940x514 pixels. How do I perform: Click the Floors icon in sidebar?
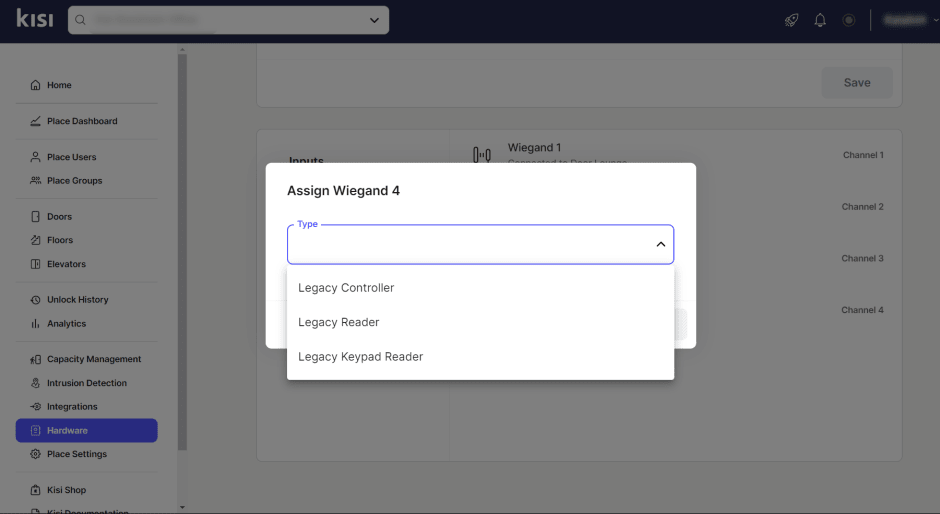click(35, 240)
